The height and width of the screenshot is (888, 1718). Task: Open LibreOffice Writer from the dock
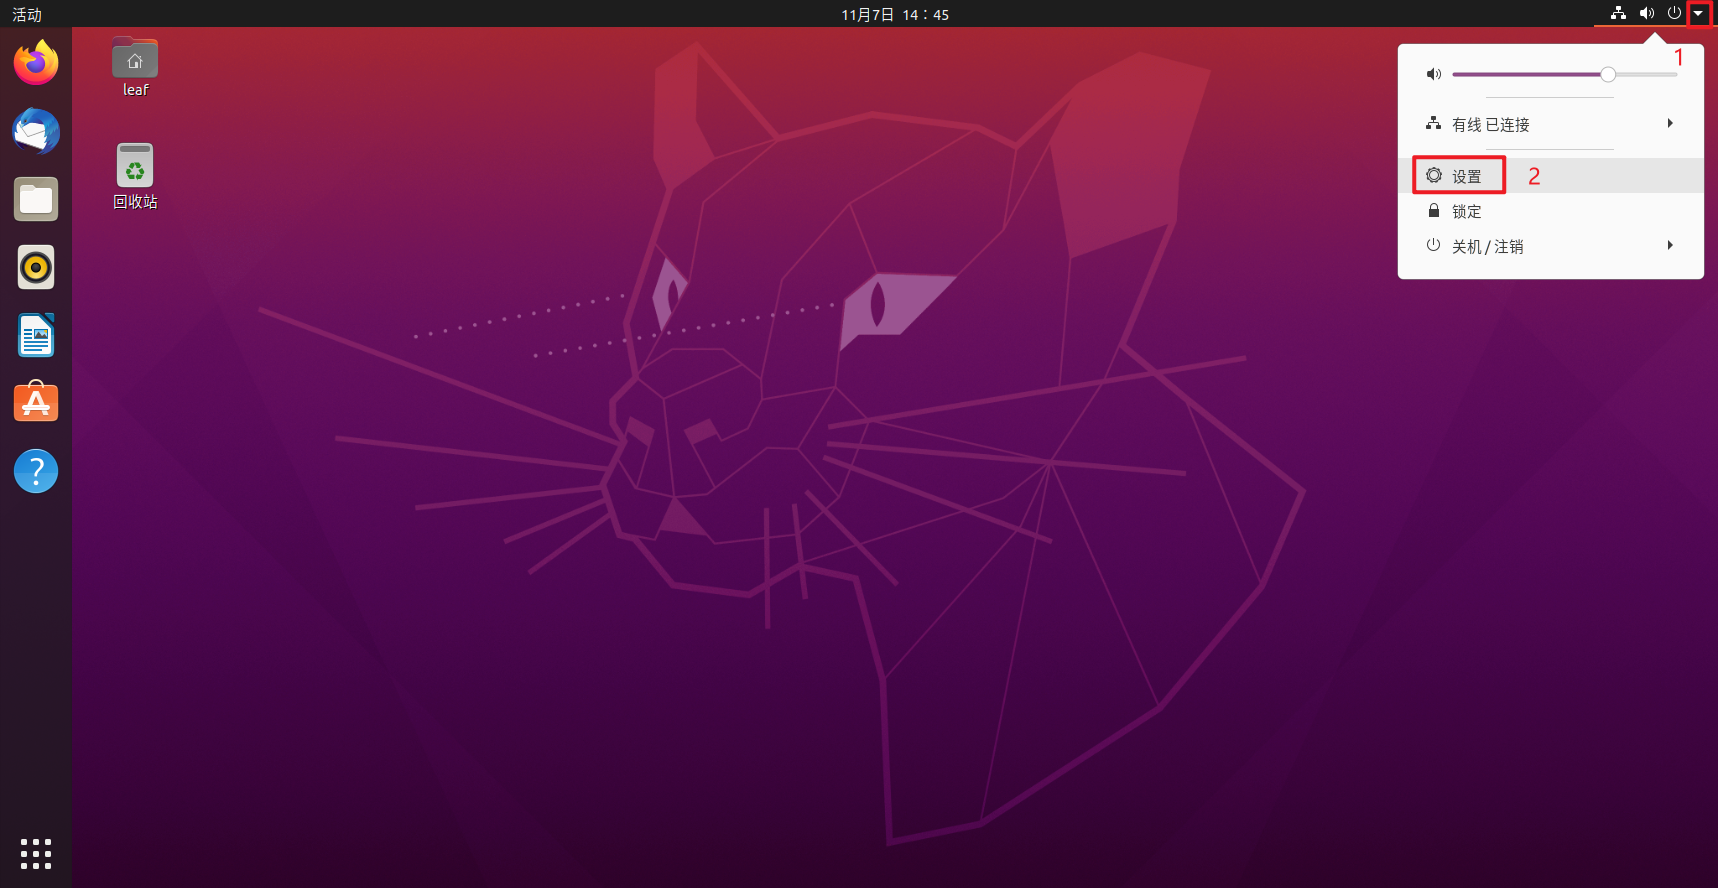[x=36, y=335]
